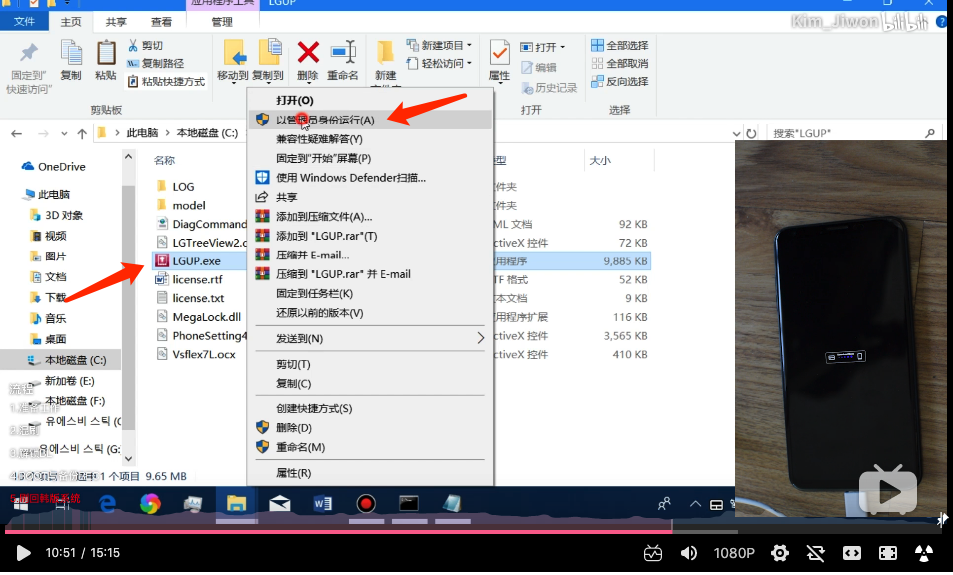Toggle the danmaku display TV icon in player
Screen dimensions: 953x575
pos(653,553)
